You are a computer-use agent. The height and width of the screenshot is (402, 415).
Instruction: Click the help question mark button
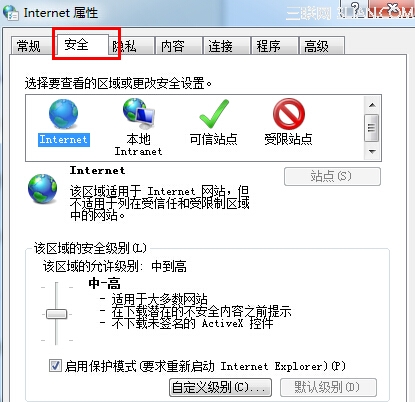click(355, 9)
